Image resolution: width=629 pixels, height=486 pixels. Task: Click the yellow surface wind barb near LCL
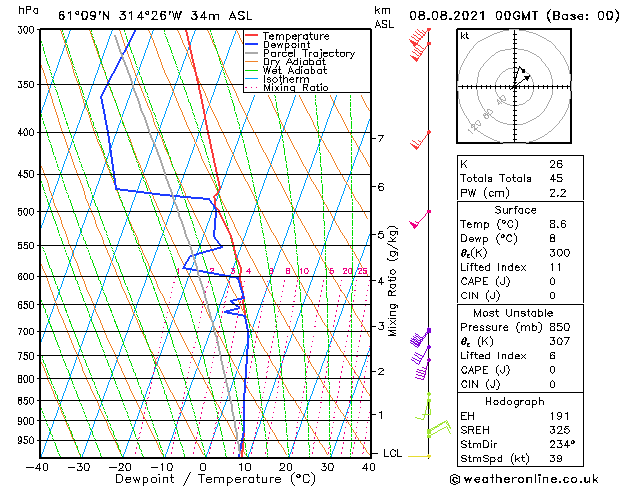pyautogui.click(x=420, y=456)
